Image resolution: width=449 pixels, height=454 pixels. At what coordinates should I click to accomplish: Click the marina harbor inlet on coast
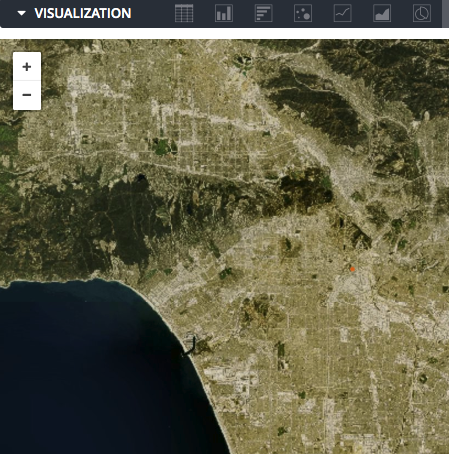click(x=189, y=345)
